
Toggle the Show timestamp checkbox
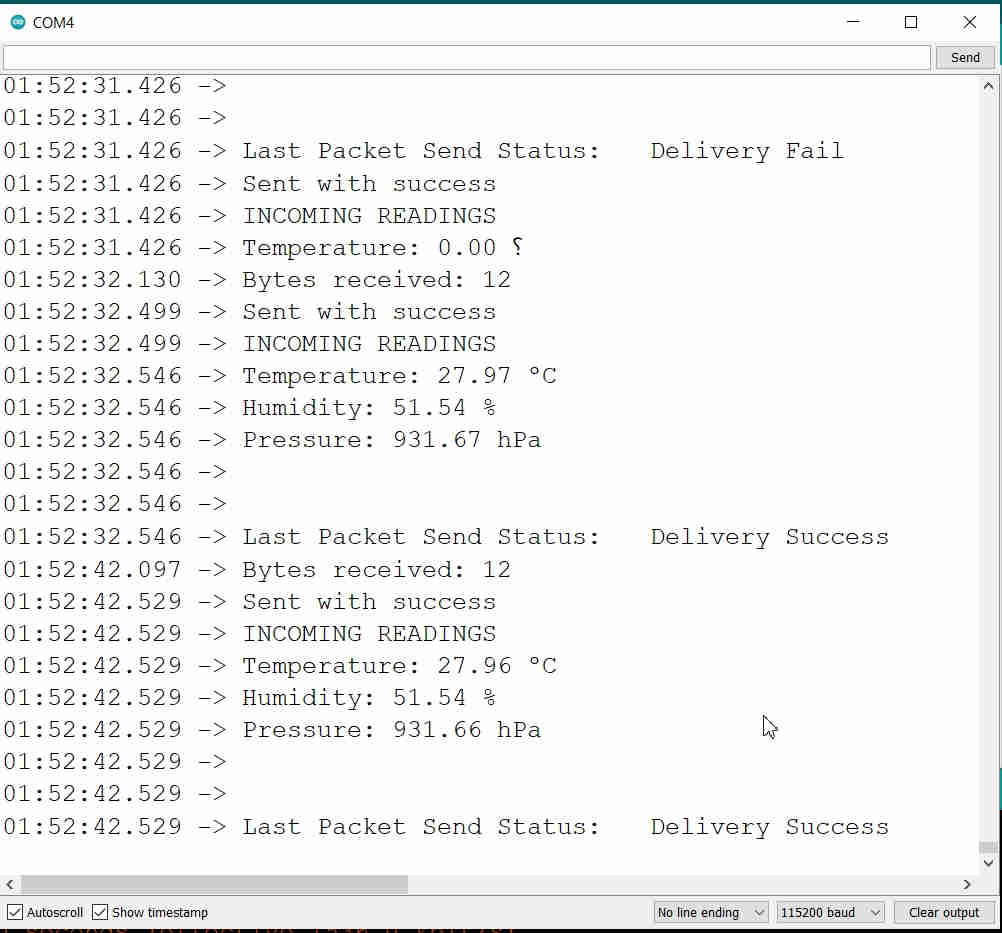pos(100,912)
